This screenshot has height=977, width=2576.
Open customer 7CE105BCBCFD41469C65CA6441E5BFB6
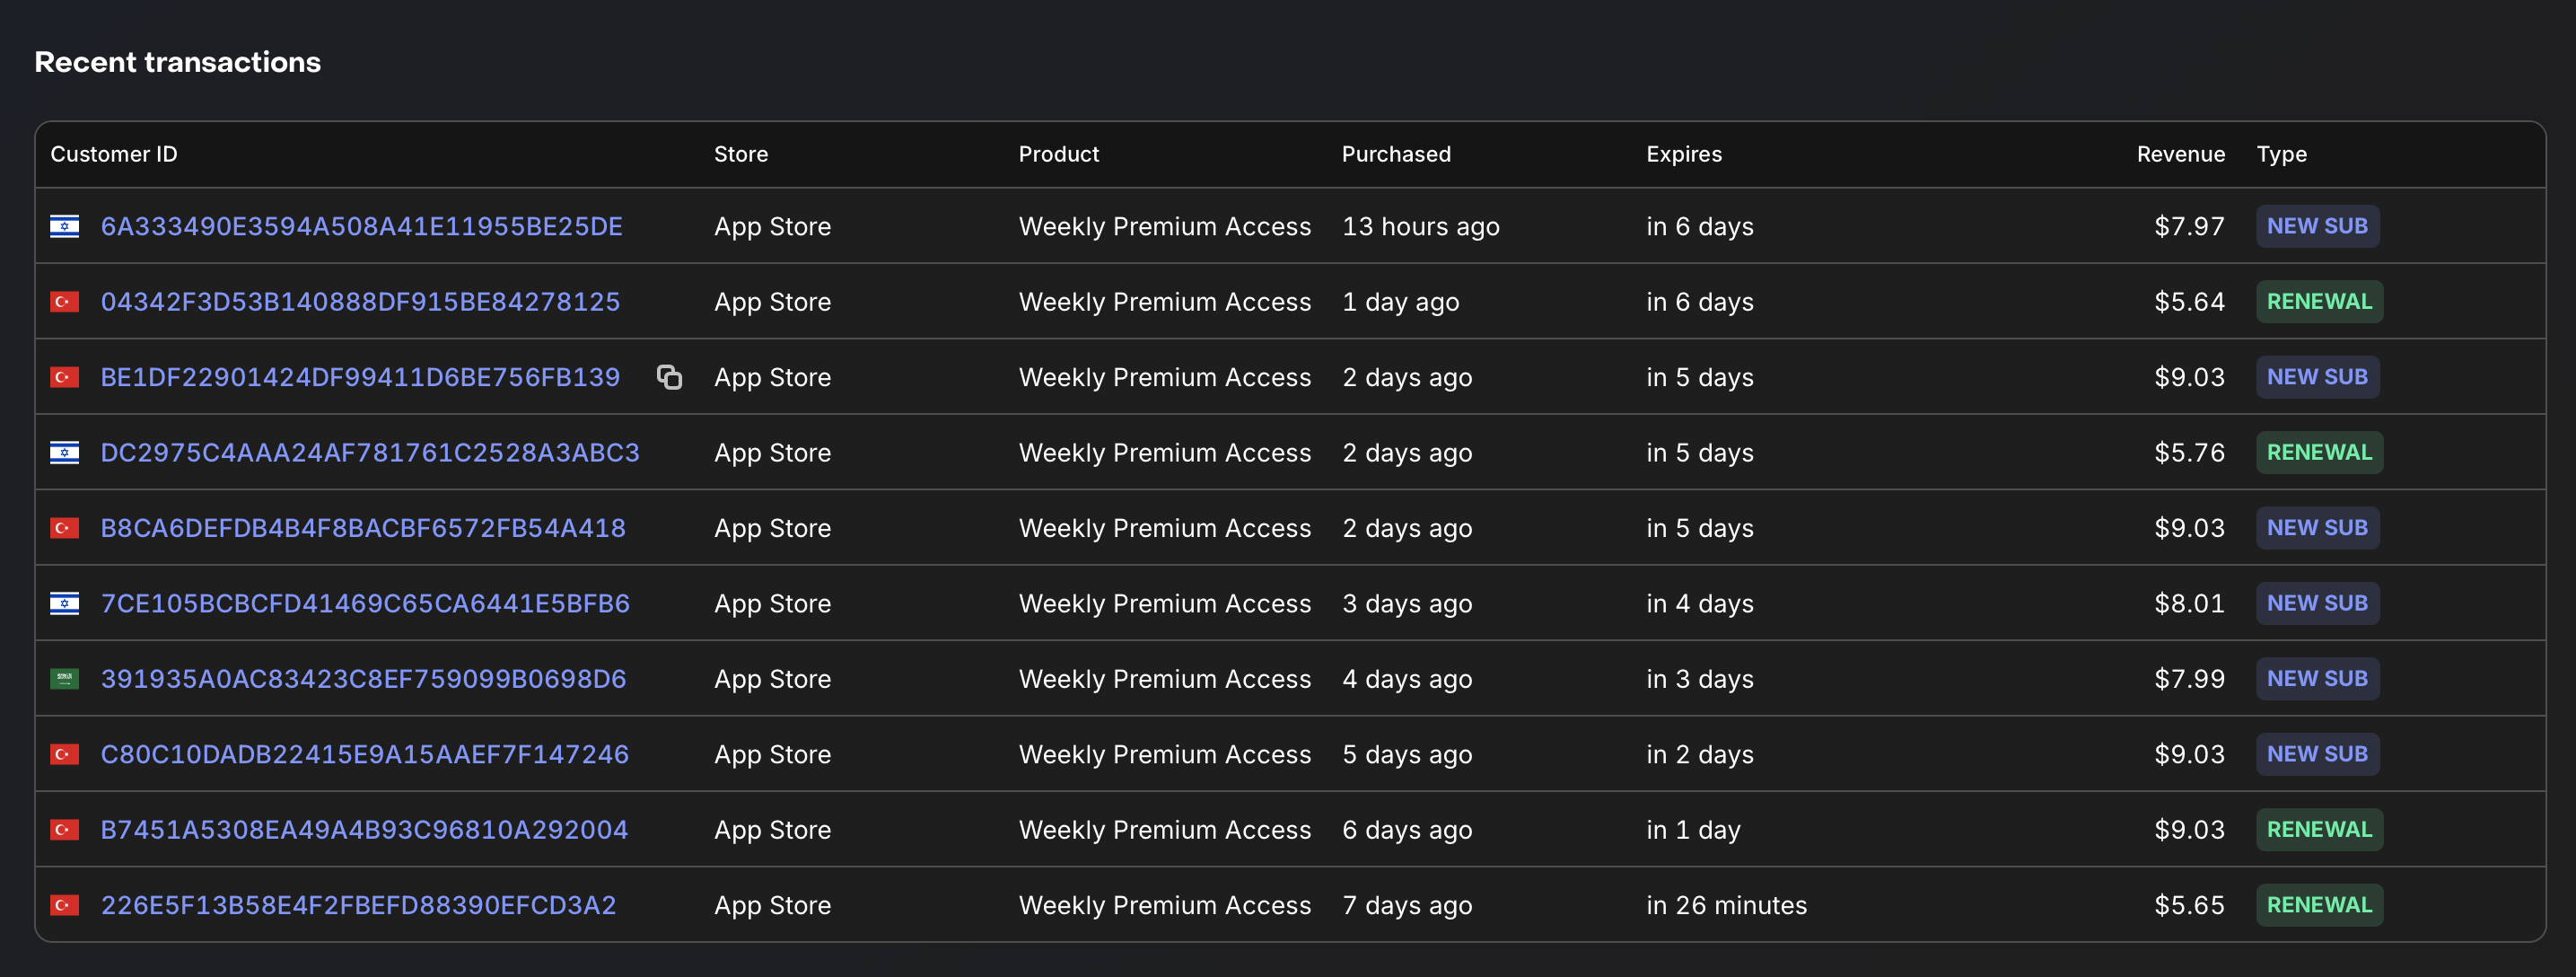coord(365,603)
